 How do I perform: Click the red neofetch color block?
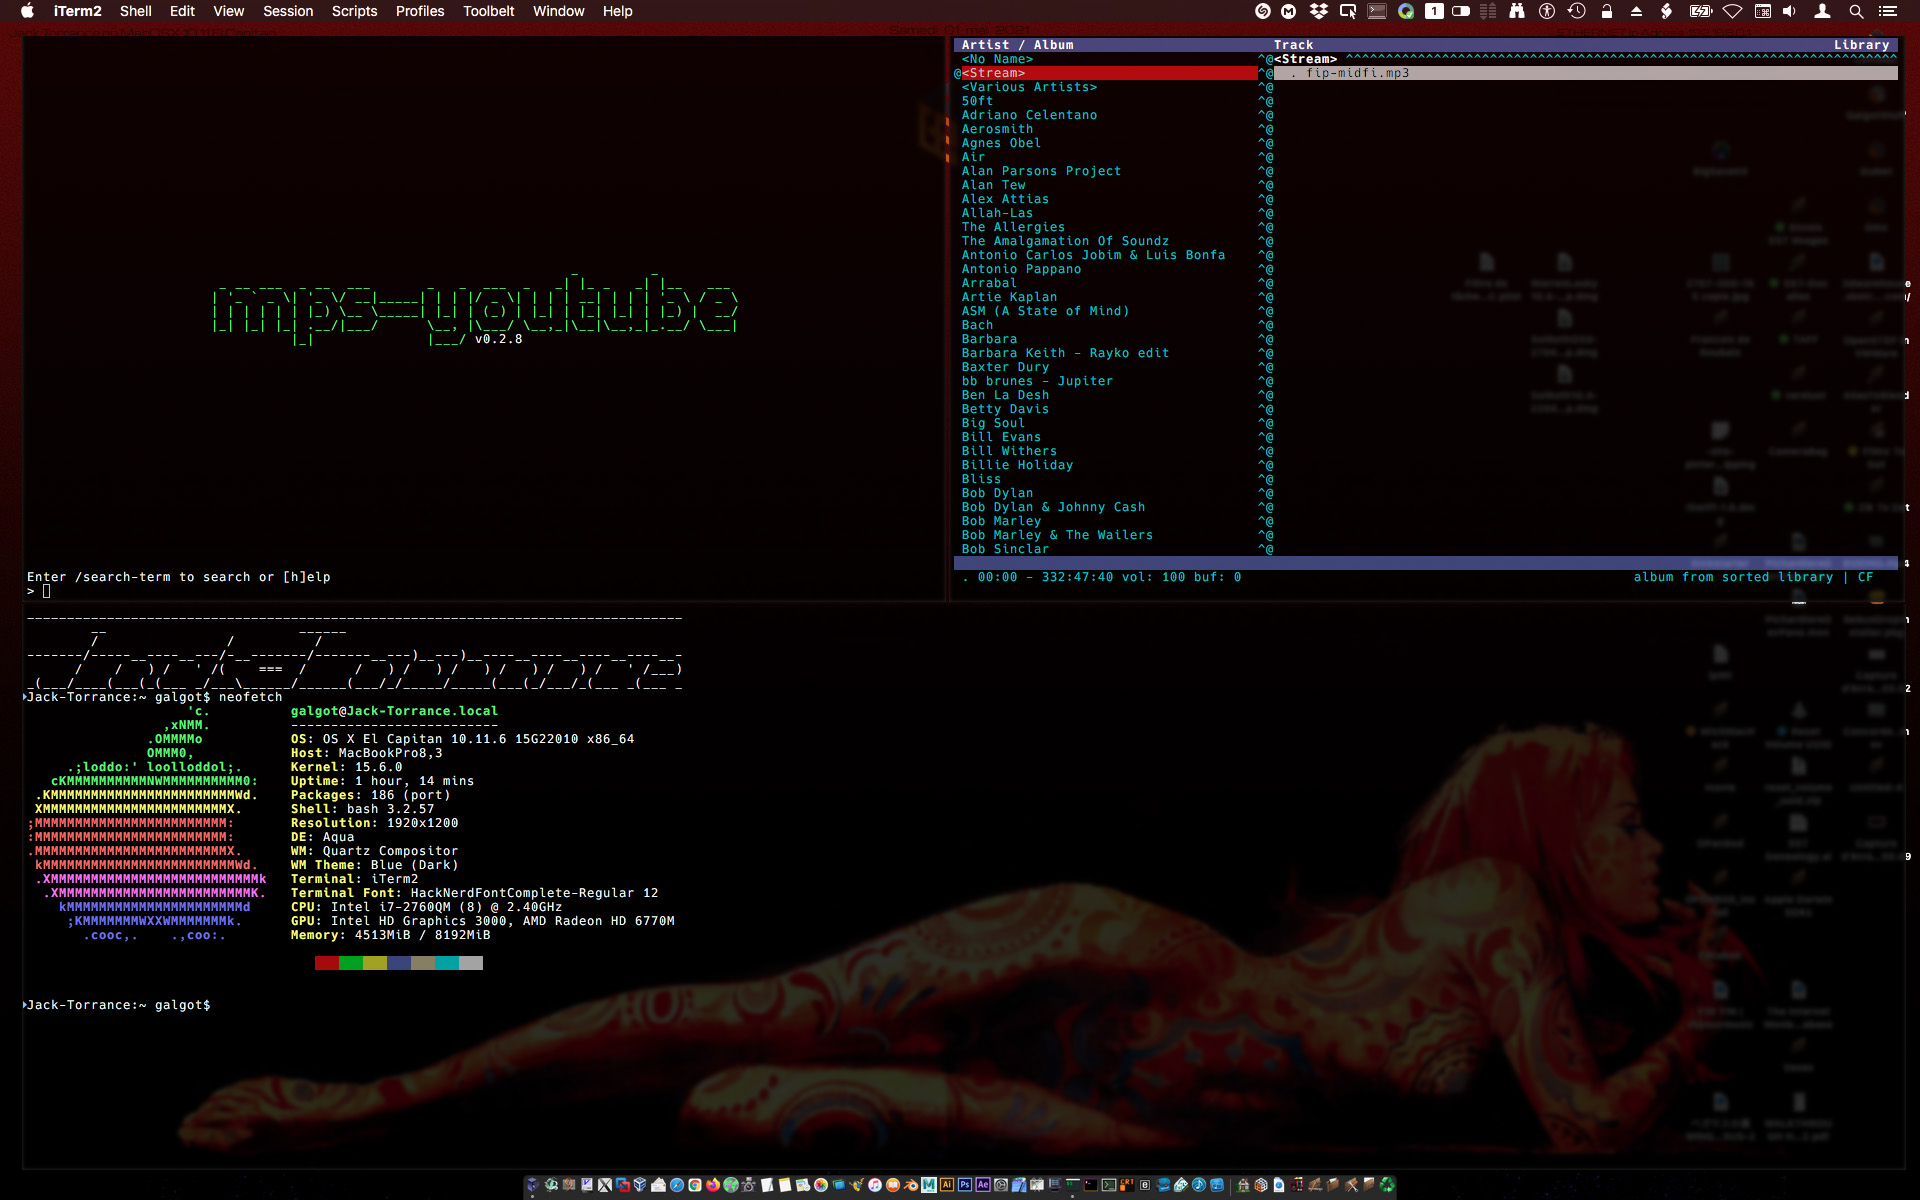(x=326, y=963)
